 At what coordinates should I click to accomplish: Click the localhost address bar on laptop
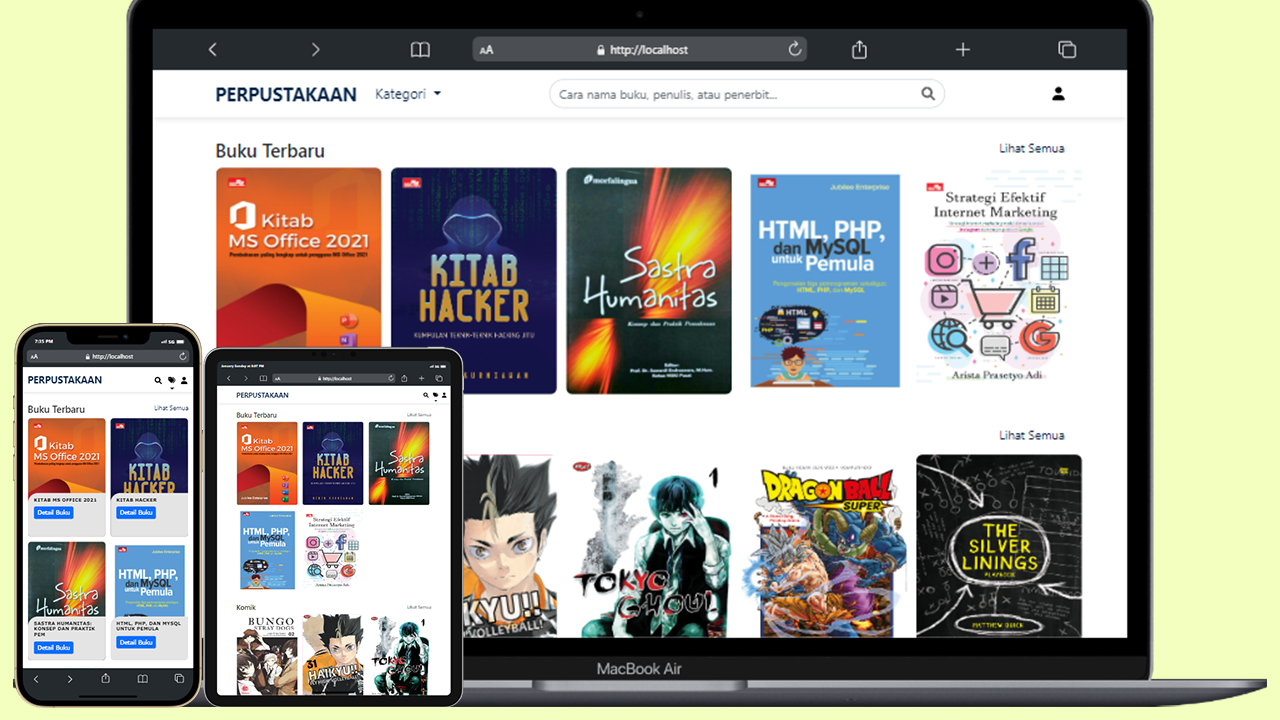pos(640,49)
